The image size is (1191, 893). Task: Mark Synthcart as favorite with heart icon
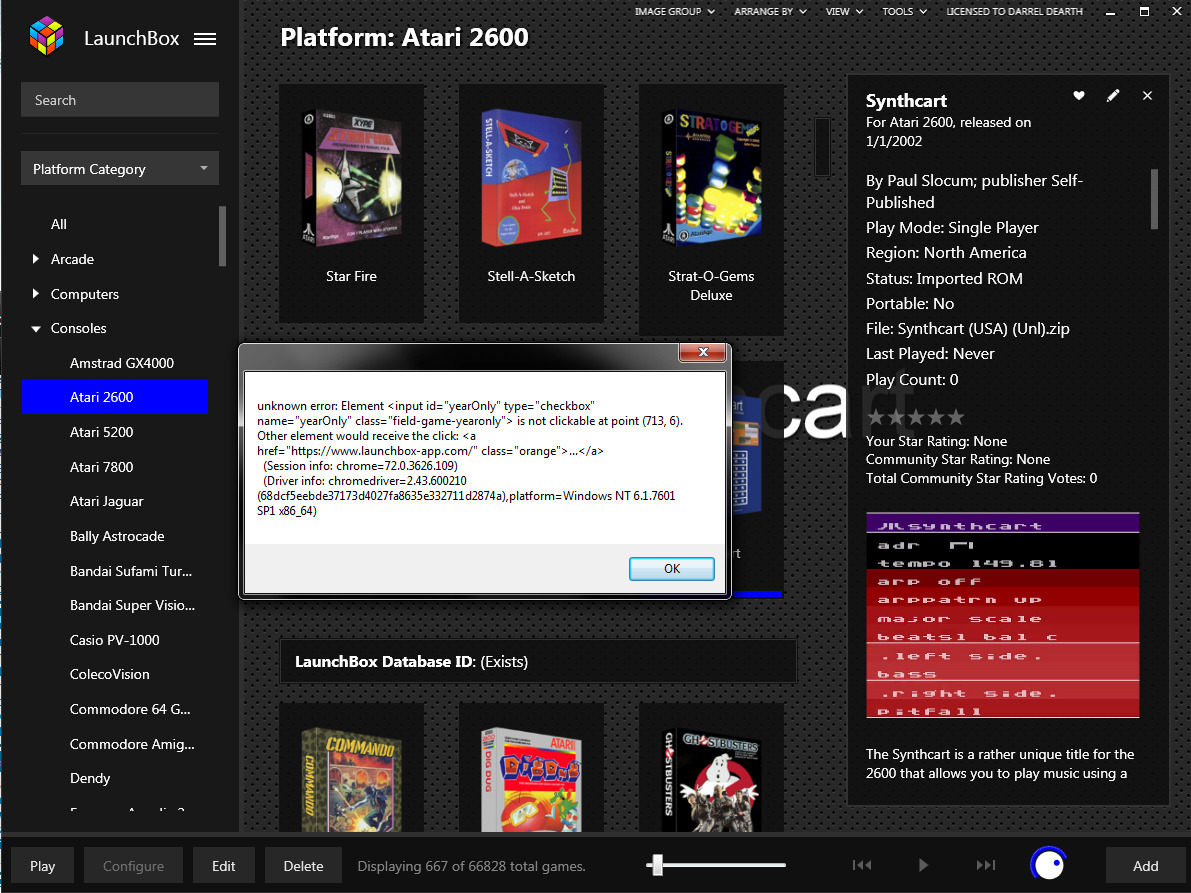point(1079,96)
